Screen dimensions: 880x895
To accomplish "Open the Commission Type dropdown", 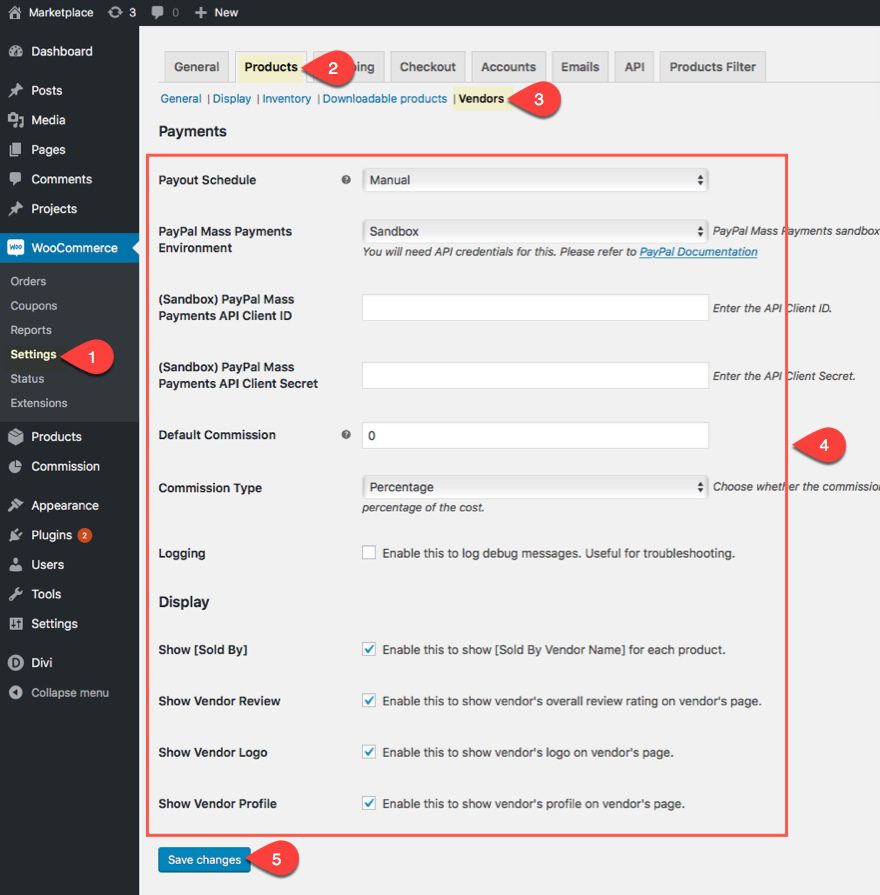I will [535, 487].
